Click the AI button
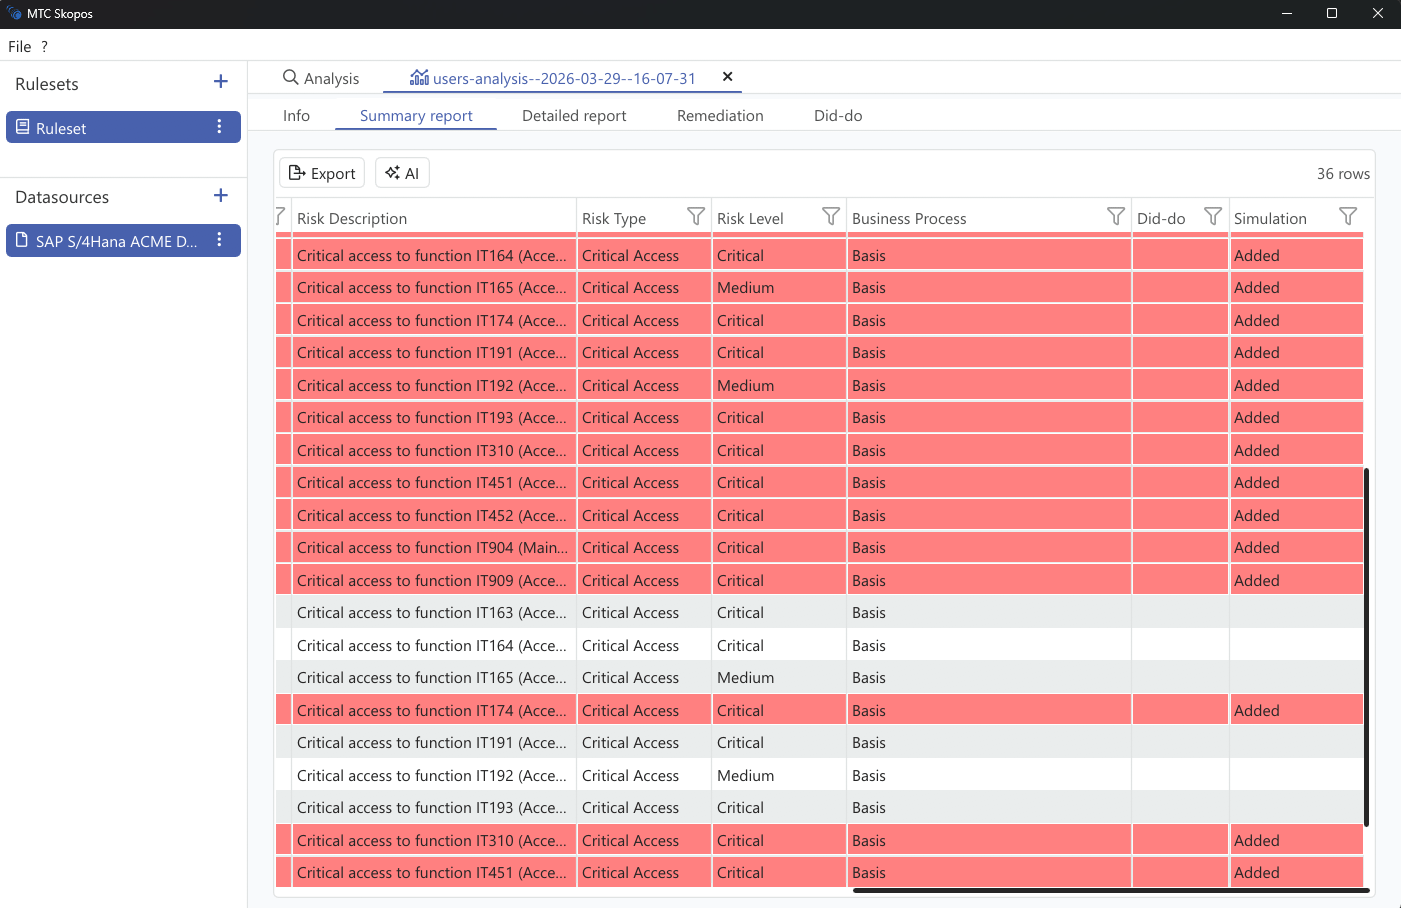Screen dimensions: 1401x908 point(402,172)
